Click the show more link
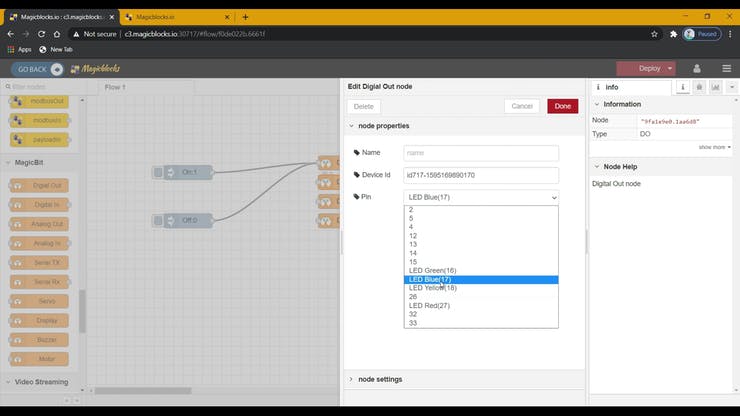This screenshot has height=416, width=740. tap(715, 147)
